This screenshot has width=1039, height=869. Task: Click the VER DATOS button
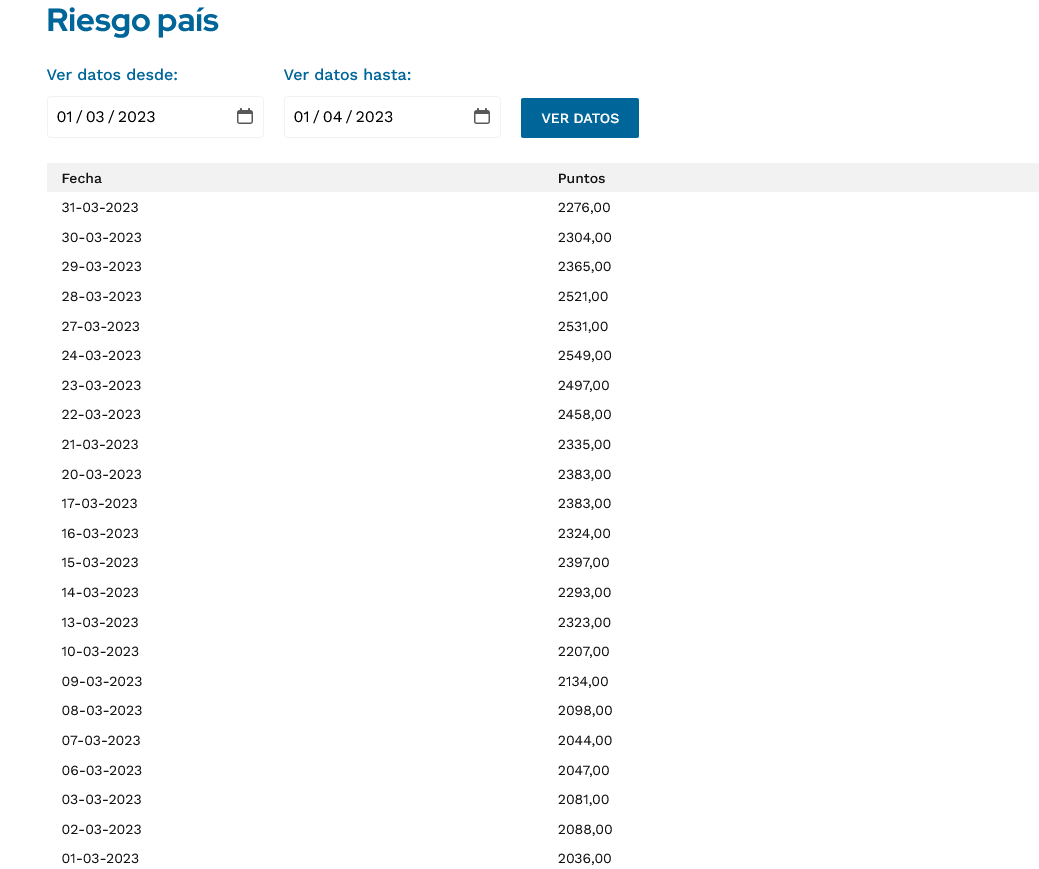(580, 118)
